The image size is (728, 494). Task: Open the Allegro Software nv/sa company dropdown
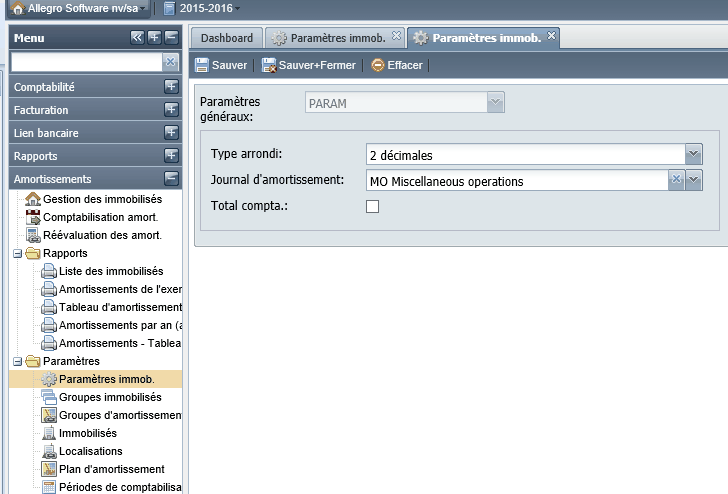79,8
